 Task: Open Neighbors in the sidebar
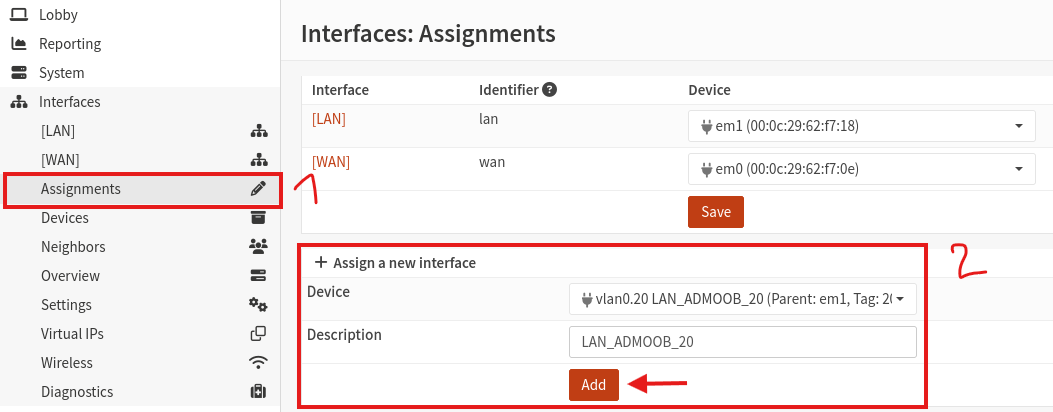(x=73, y=246)
